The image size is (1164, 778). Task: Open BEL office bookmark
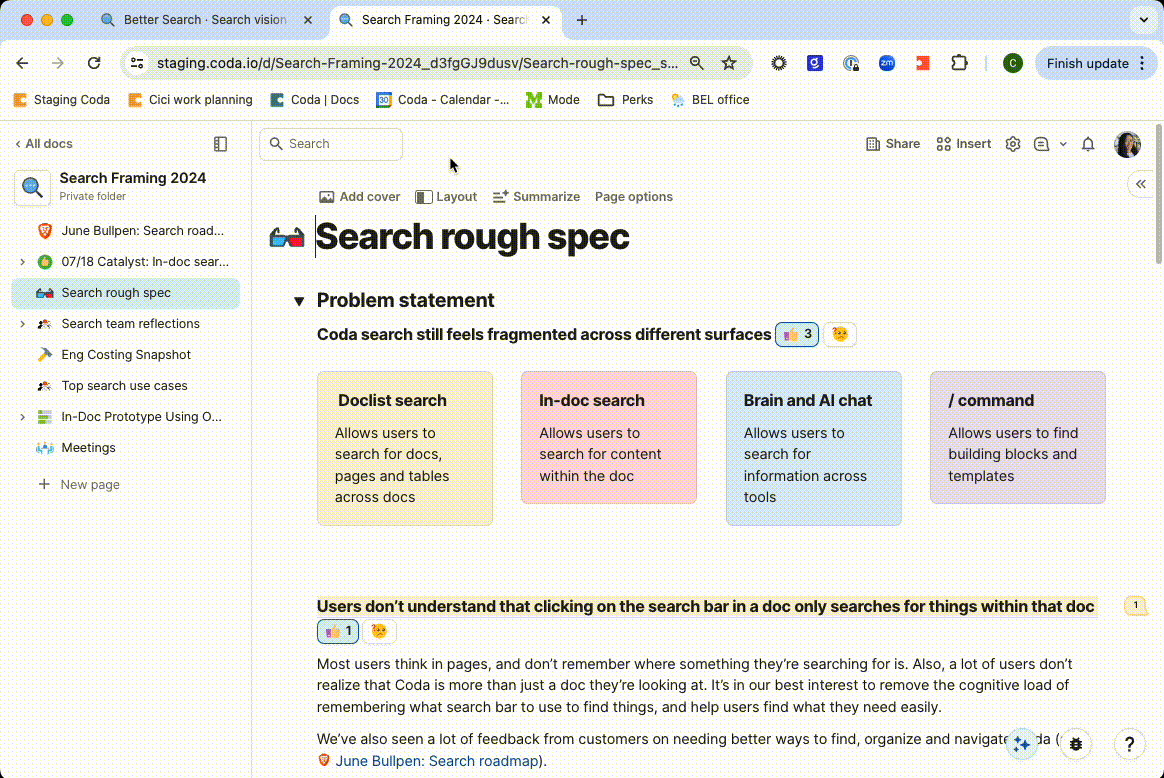coord(710,99)
